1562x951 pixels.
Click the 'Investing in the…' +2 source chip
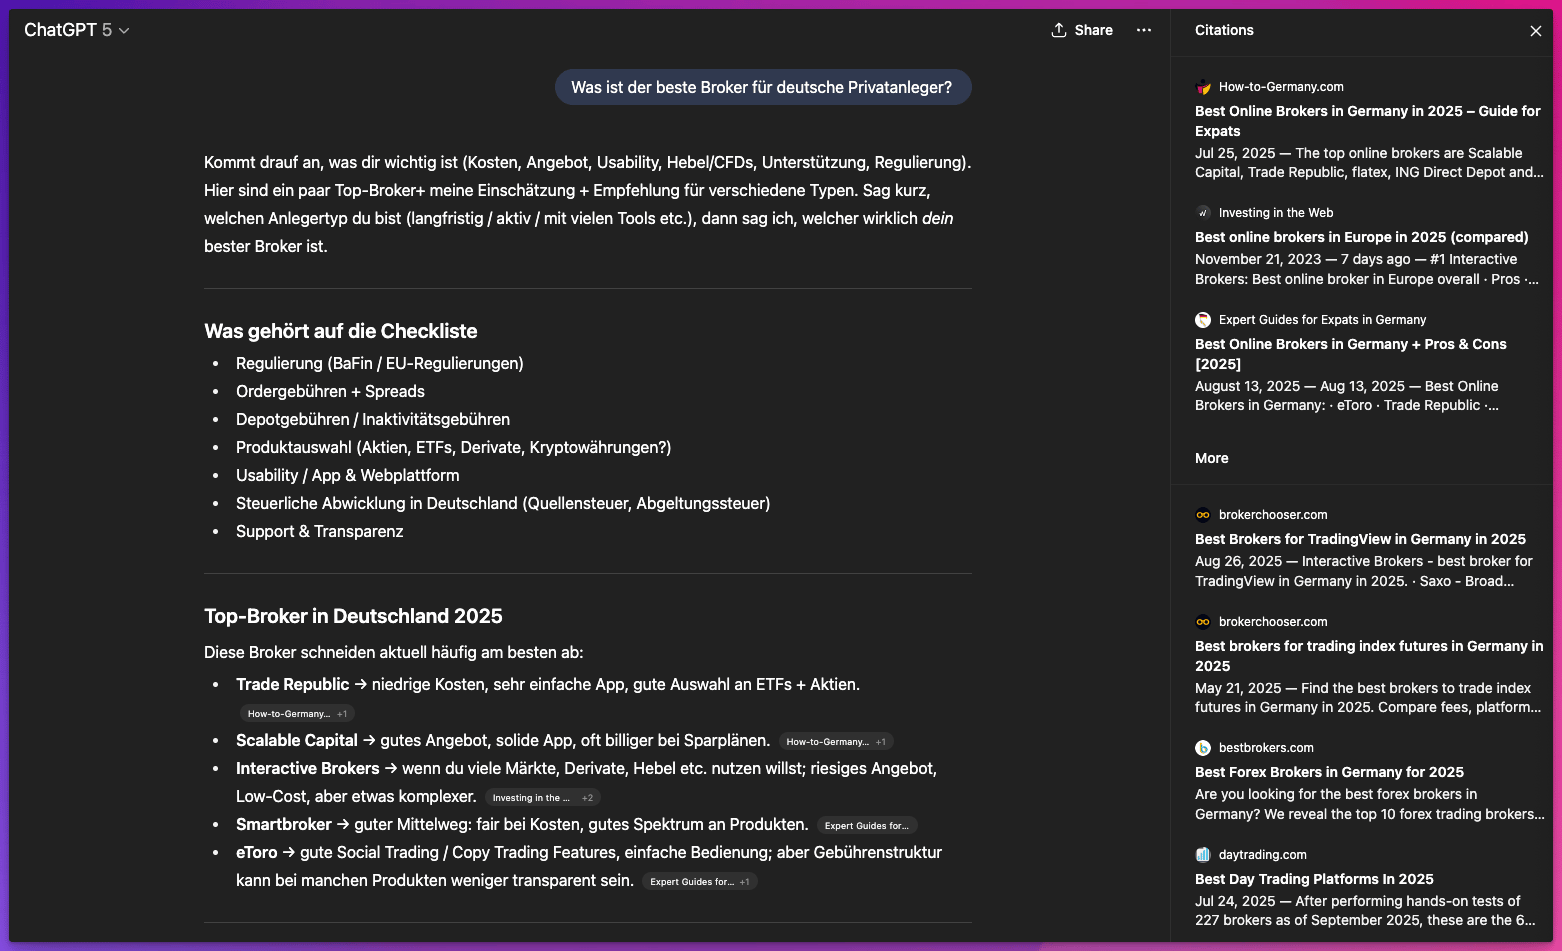pos(542,798)
